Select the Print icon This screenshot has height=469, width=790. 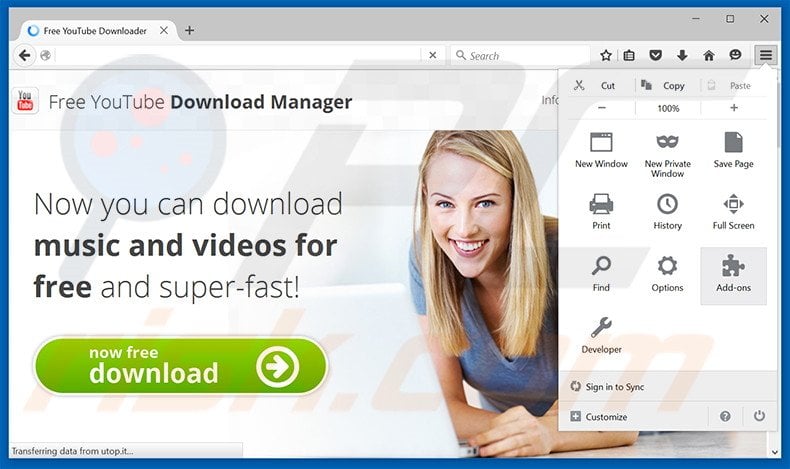601,212
